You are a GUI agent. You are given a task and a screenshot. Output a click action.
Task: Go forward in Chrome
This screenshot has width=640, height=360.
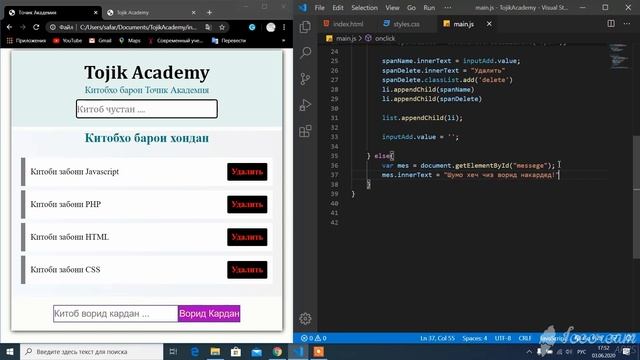pos(23,27)
